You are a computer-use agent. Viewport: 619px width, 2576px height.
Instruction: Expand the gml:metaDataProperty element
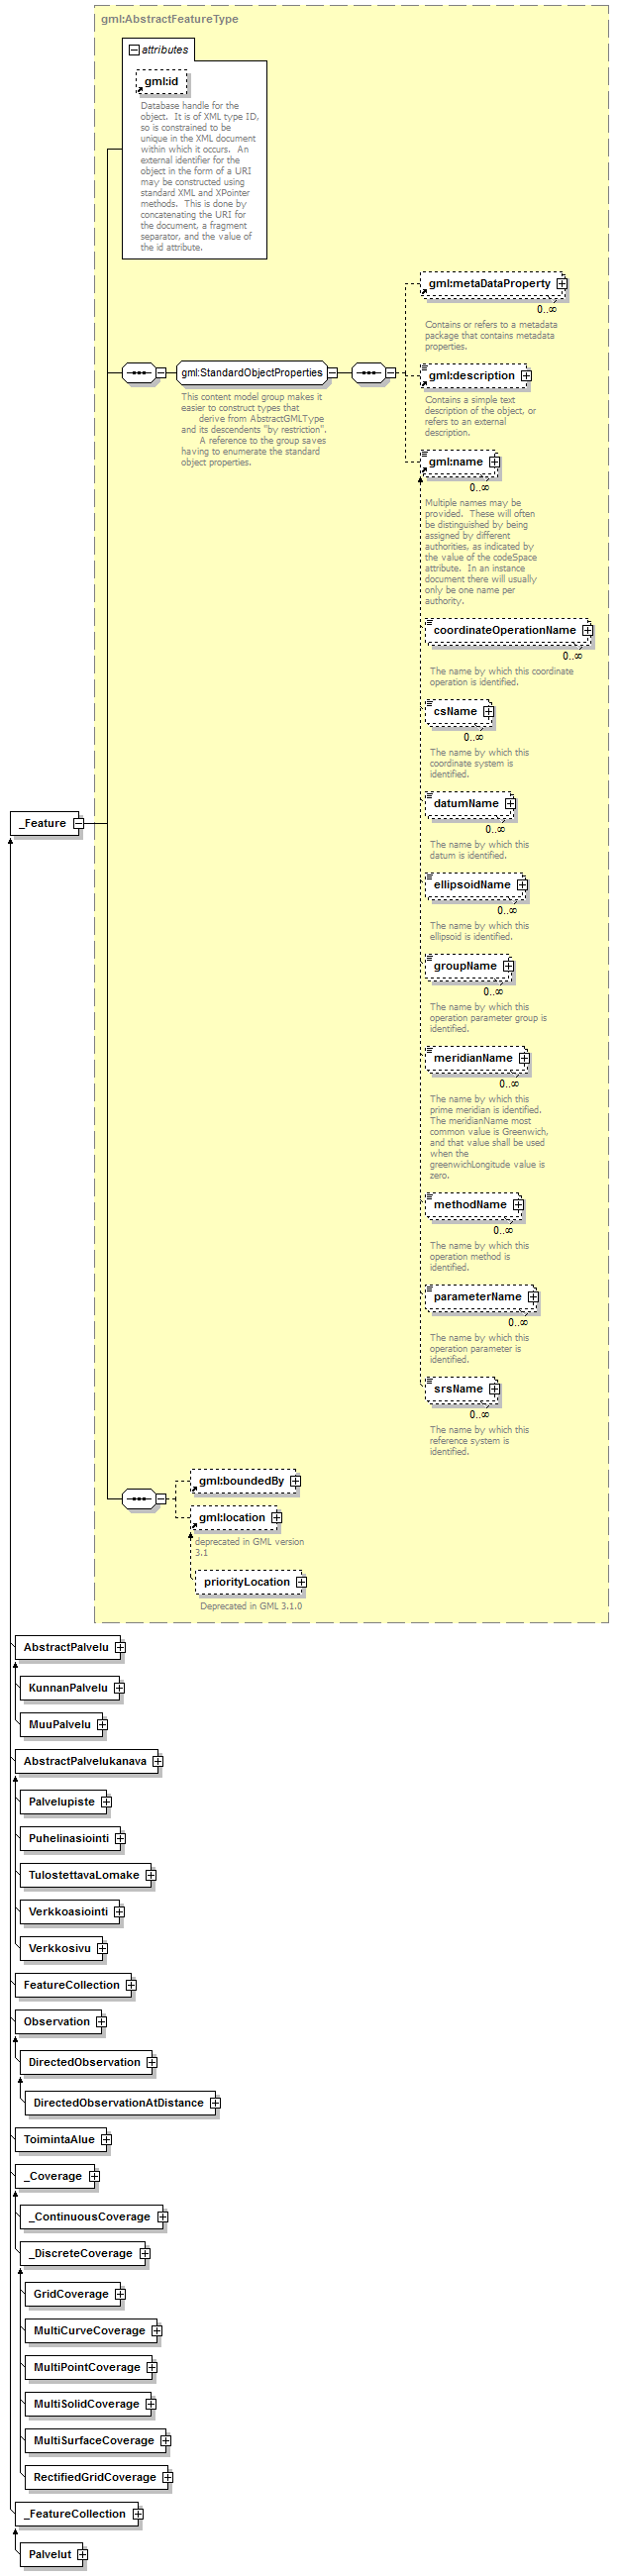(562, 284)
